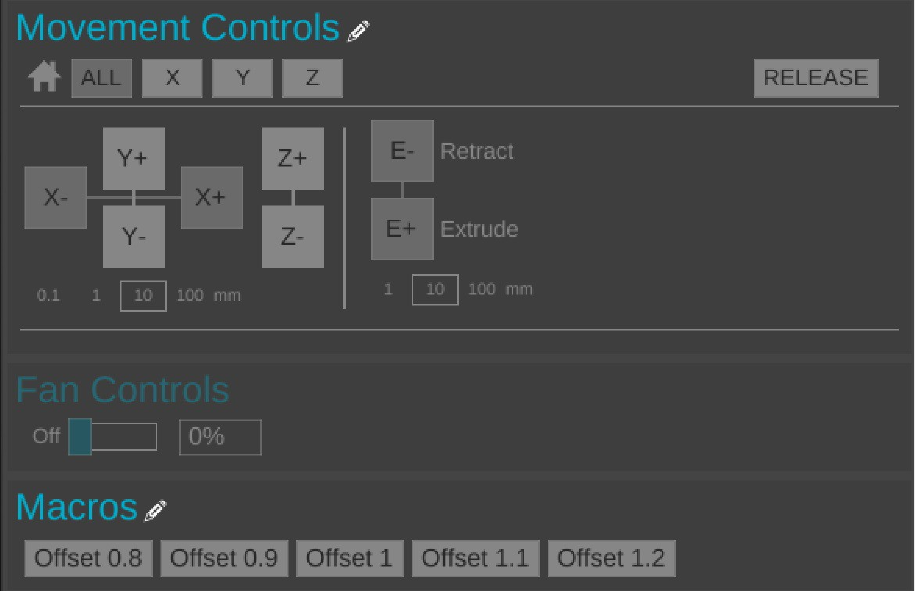Image resolution: width=915 pixels, height=591 pixels.
Task: Toggle the fan Off switch
Action: (x=112, y=437)
